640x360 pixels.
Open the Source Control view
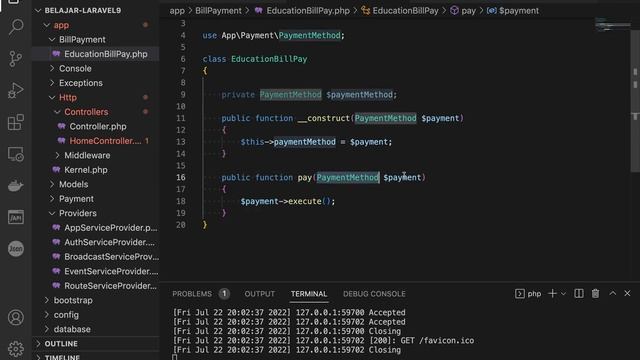[16, 59]
